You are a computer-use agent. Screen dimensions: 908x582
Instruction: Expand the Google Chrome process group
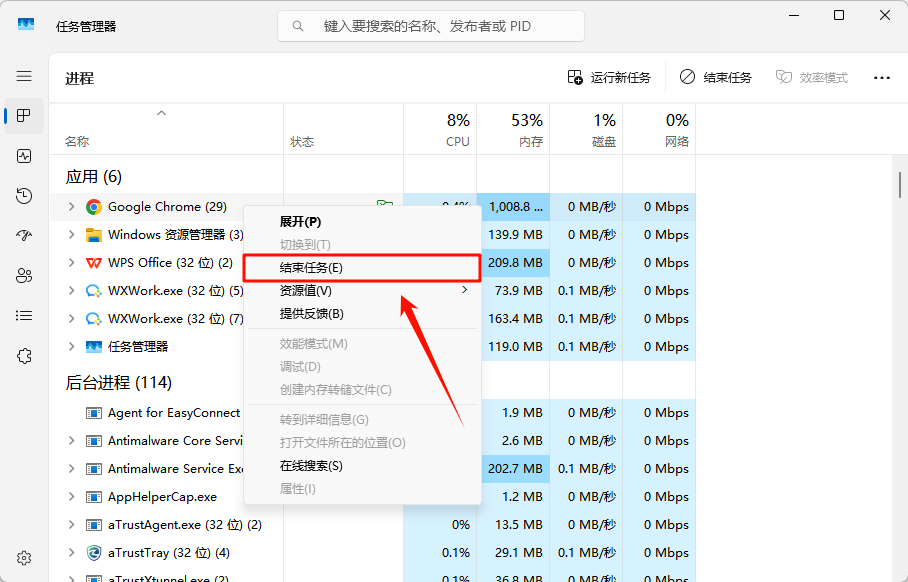click(x=71, y=207)
